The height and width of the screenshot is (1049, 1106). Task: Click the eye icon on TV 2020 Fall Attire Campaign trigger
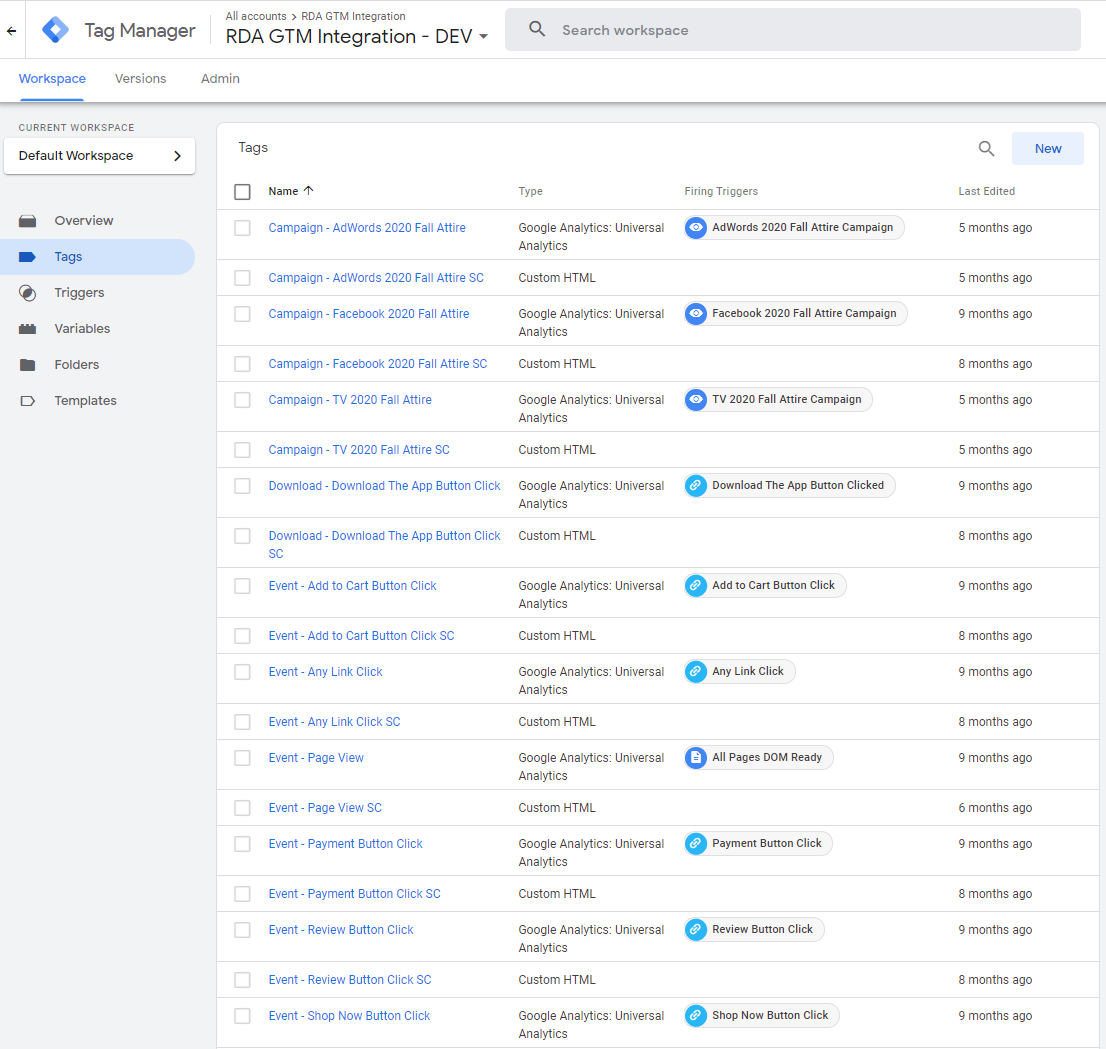click(696, 399)
